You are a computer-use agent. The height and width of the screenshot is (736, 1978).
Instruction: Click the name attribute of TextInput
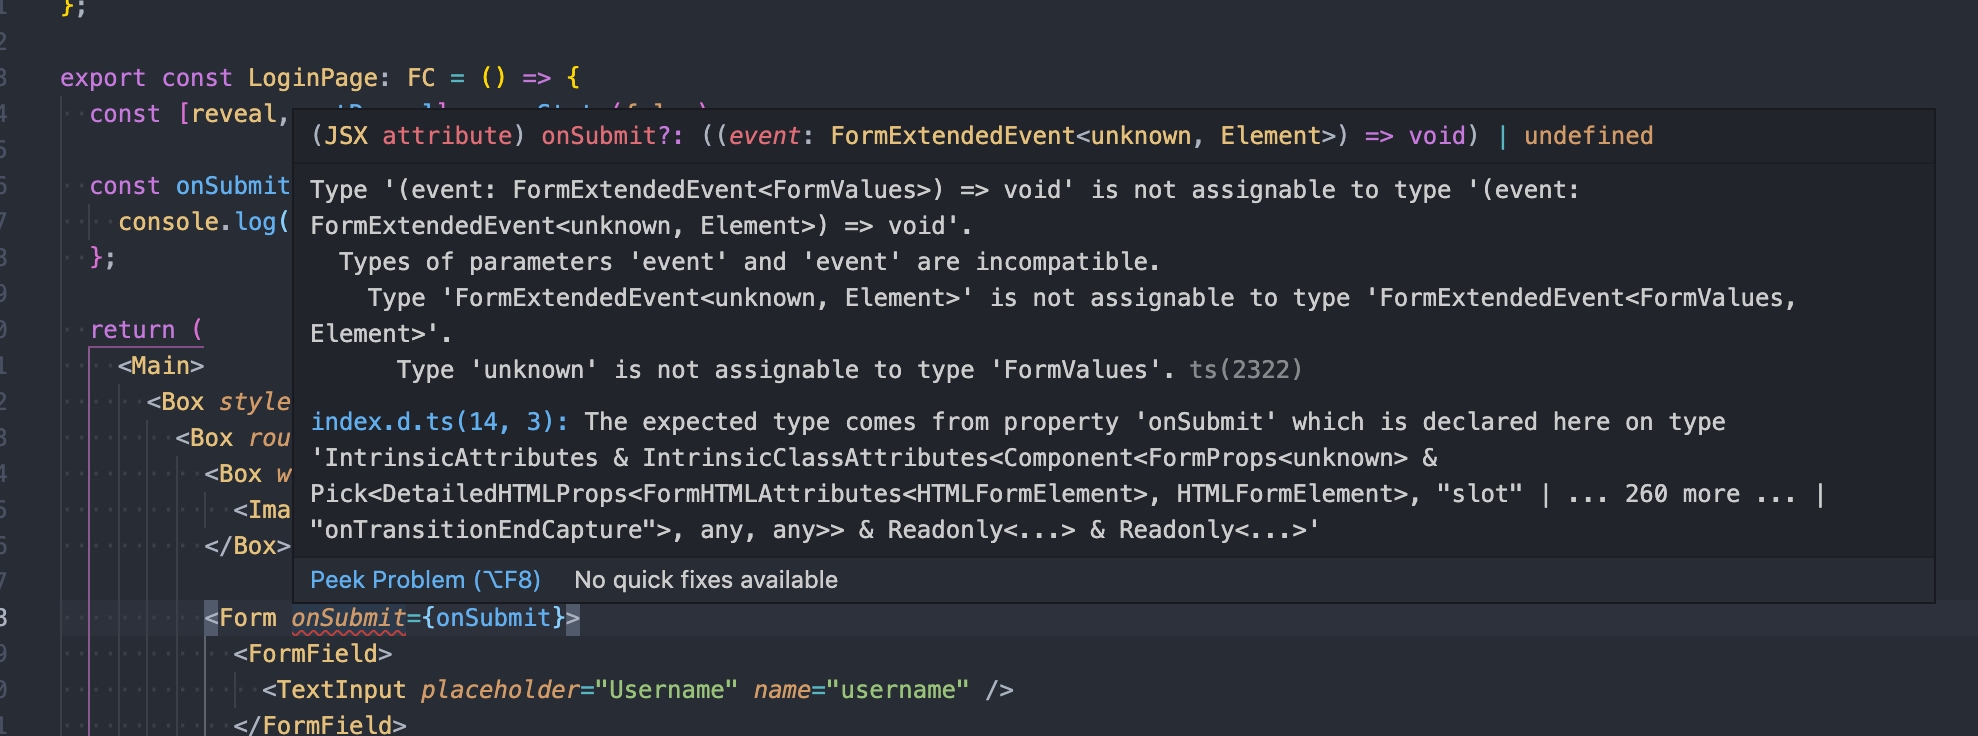pyautogui.click(x=783, y=689)
